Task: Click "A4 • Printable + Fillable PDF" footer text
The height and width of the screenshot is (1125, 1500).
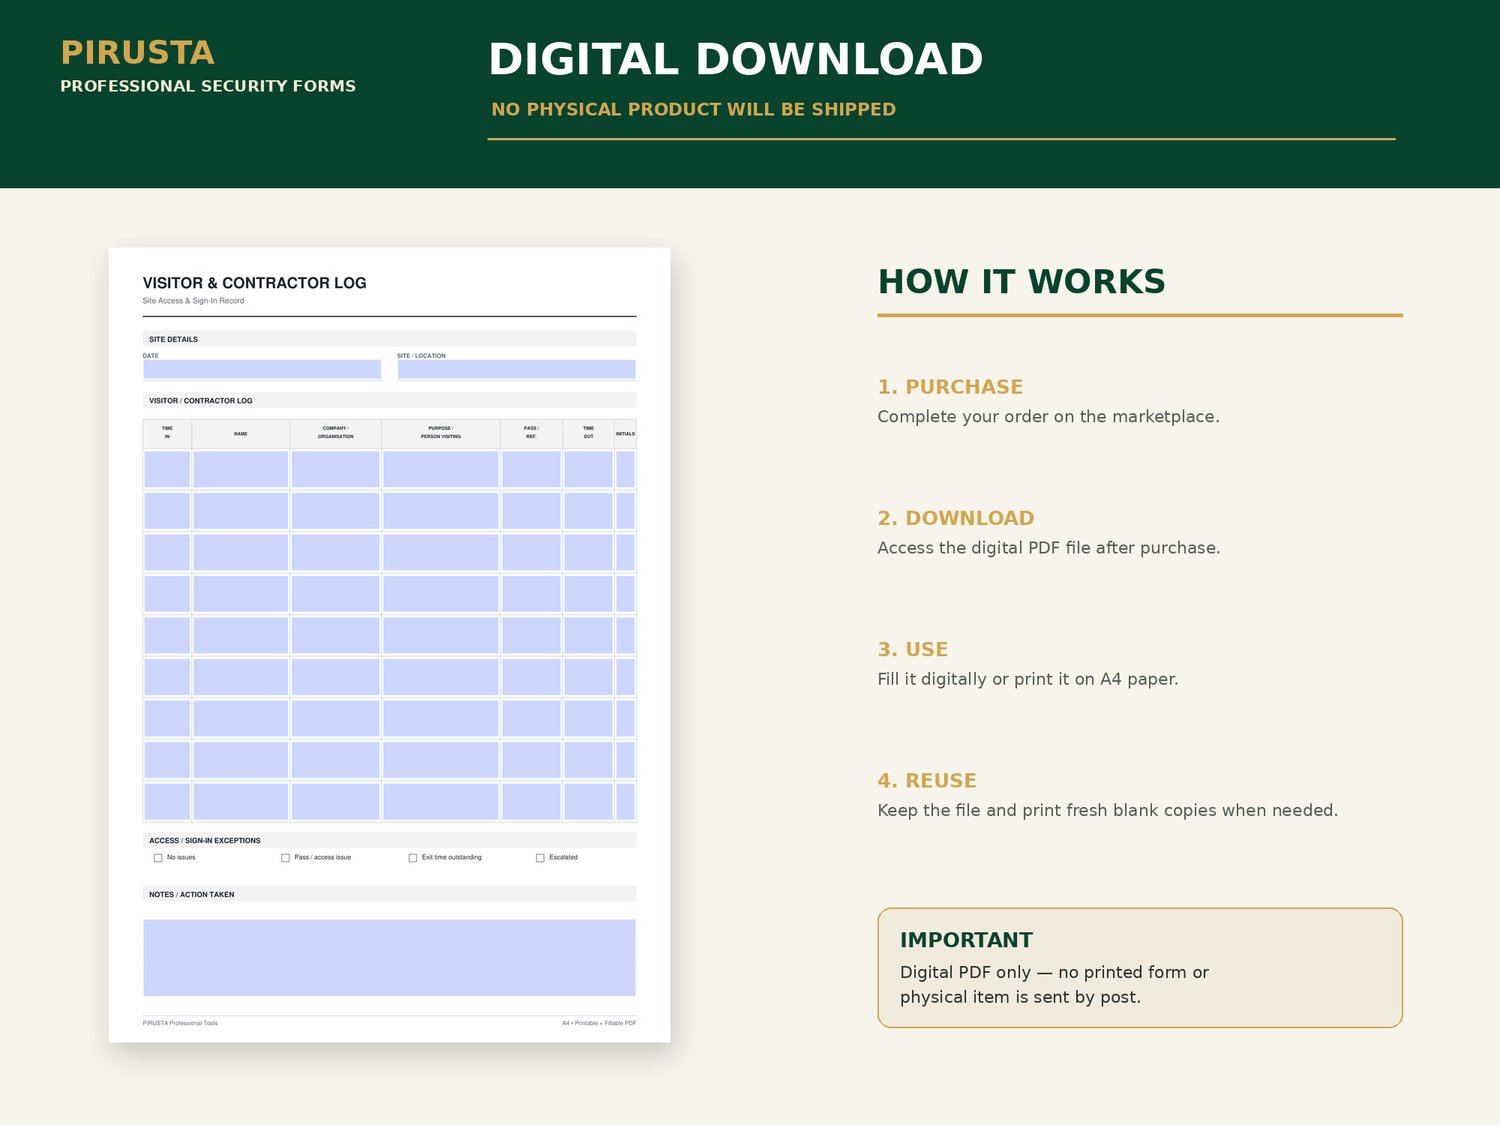Action: click(x=599, y=1023)
